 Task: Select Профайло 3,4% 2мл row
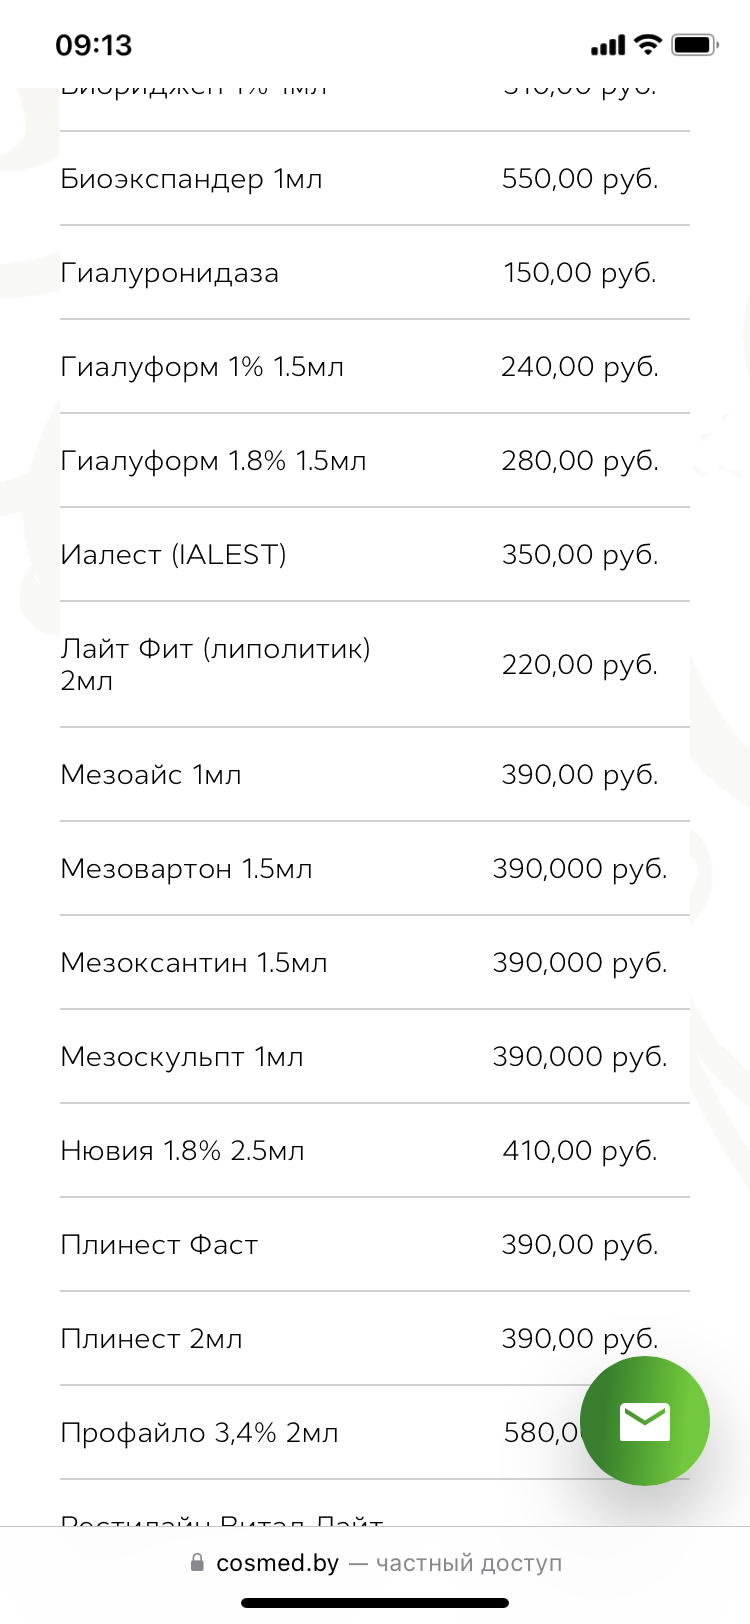coord(199,1433)
